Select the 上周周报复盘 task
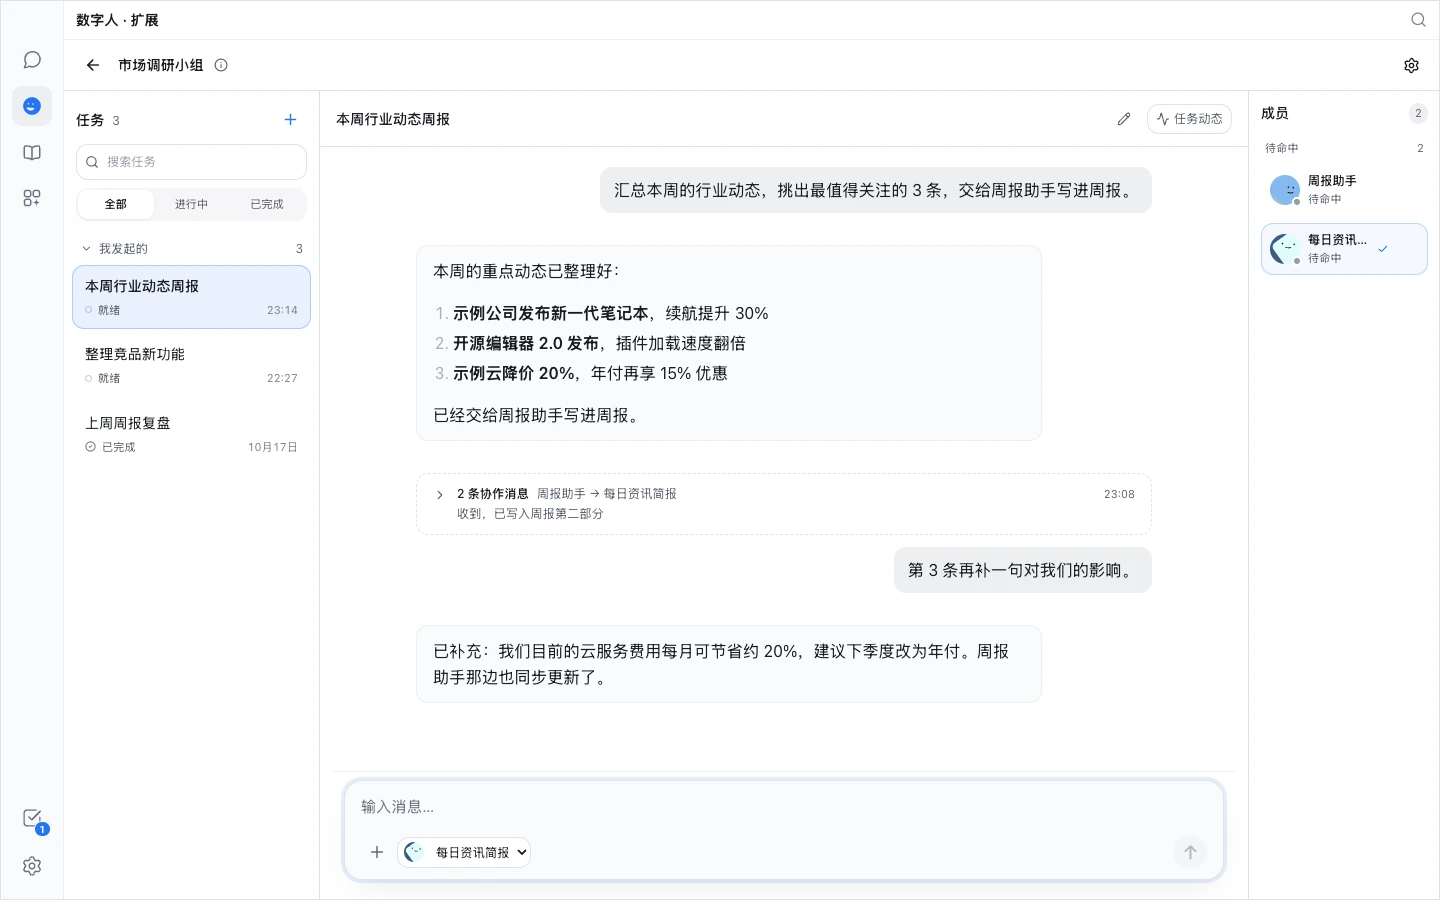The height and width of the screenshot is (900, 1440). click(x=191, y=434)
